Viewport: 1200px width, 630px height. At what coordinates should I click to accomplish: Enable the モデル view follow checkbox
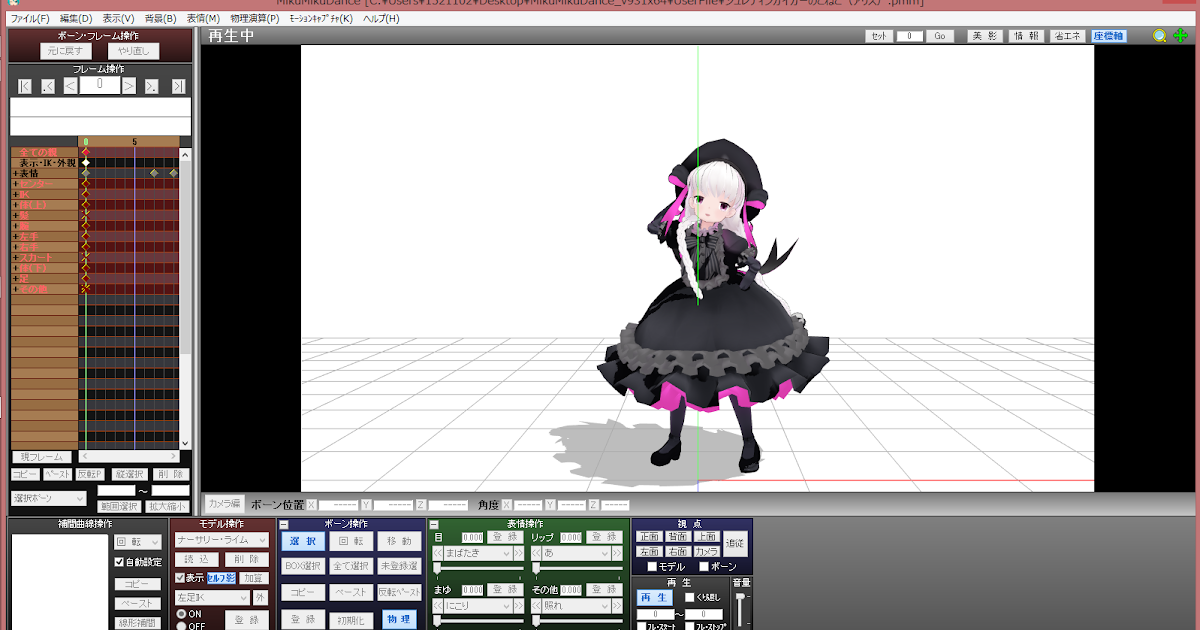point(652,567)
